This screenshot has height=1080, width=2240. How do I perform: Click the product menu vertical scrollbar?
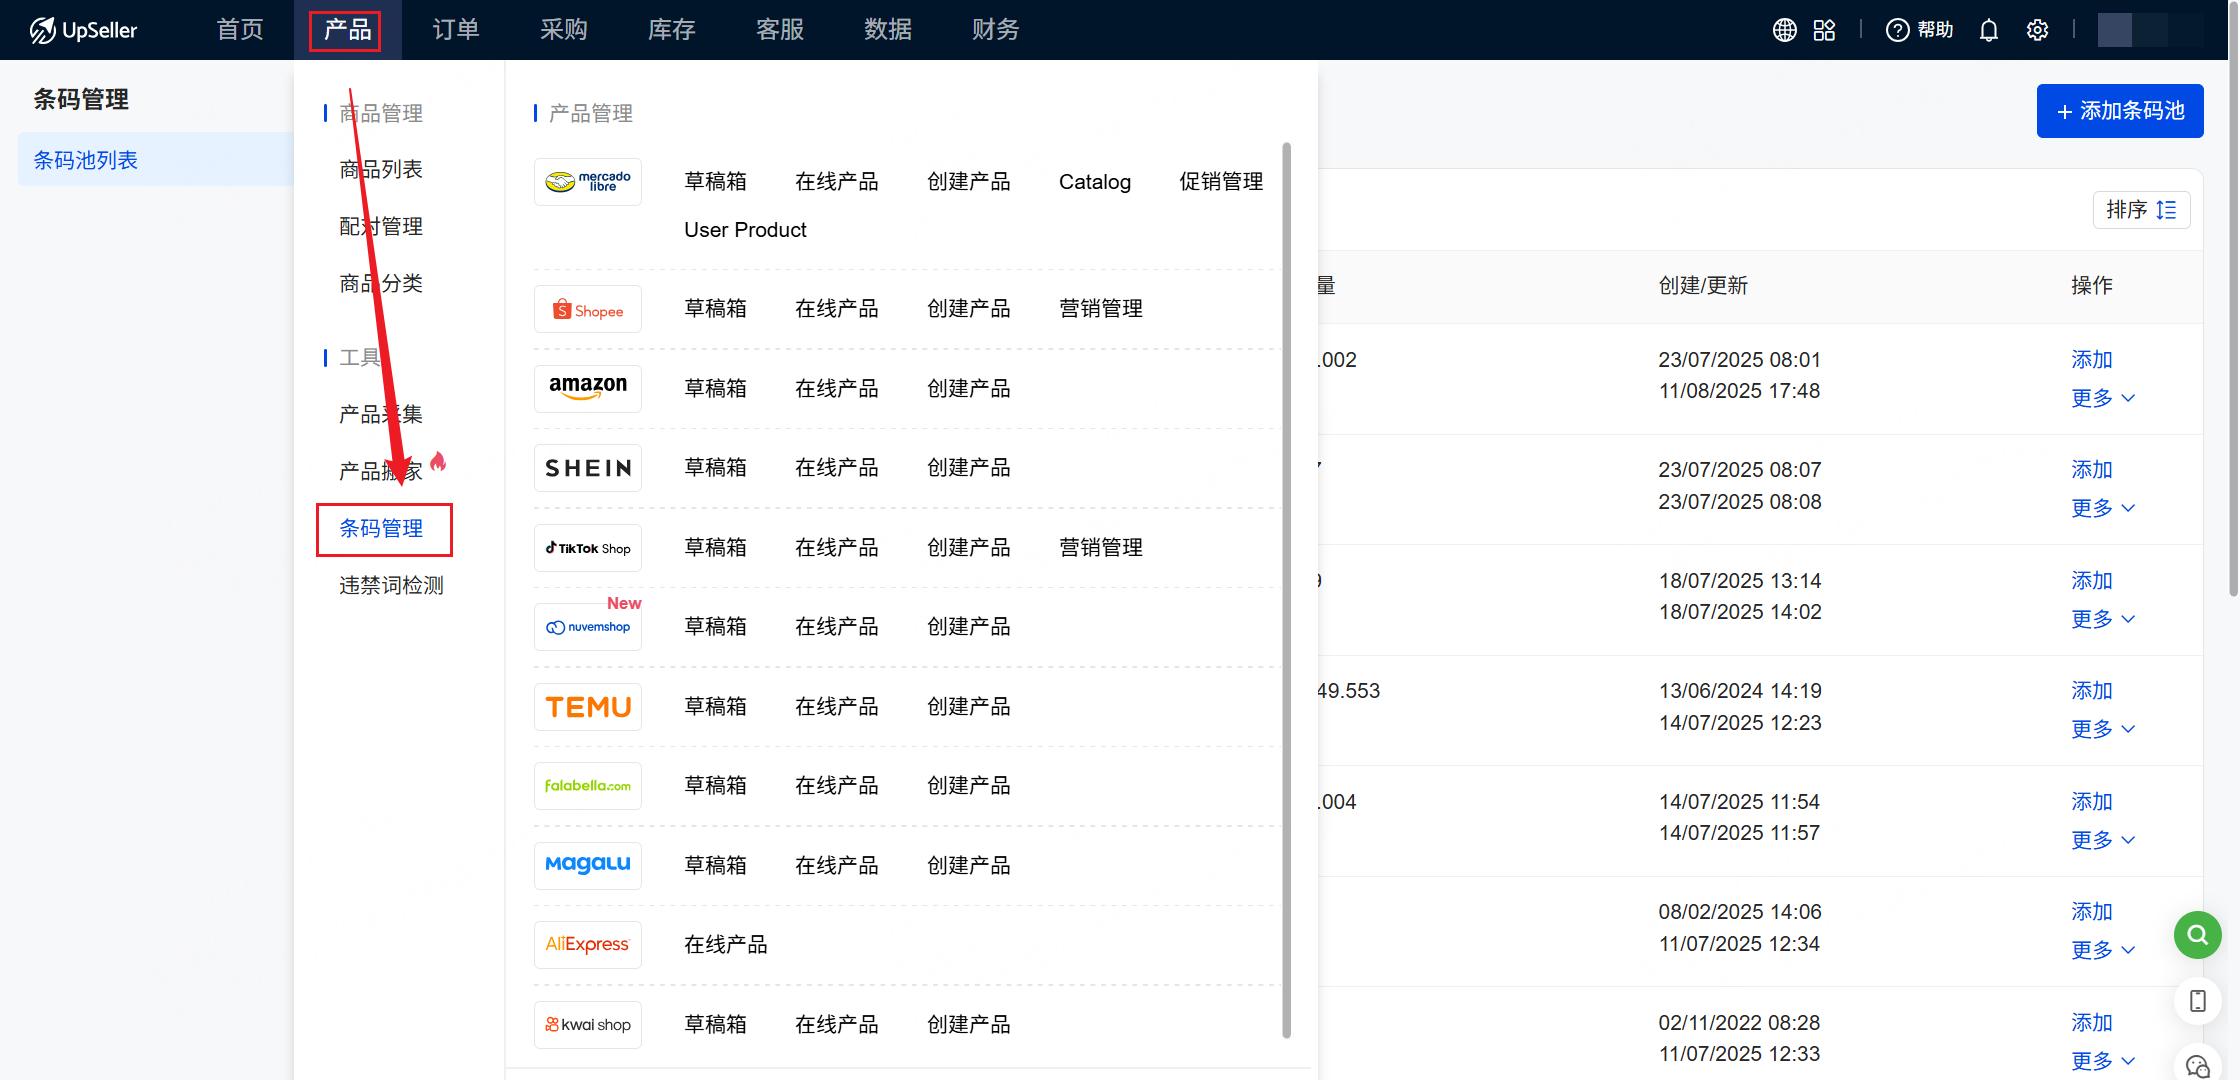coord(1286,590)
